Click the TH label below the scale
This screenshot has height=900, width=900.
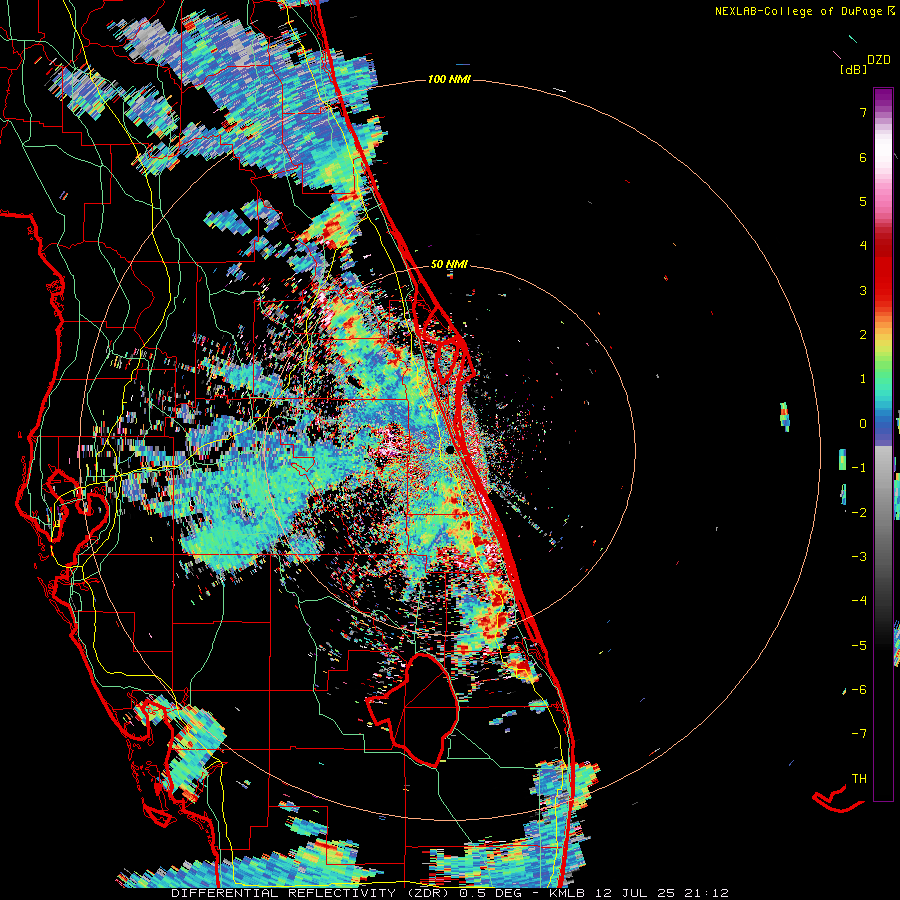point(859,778)
